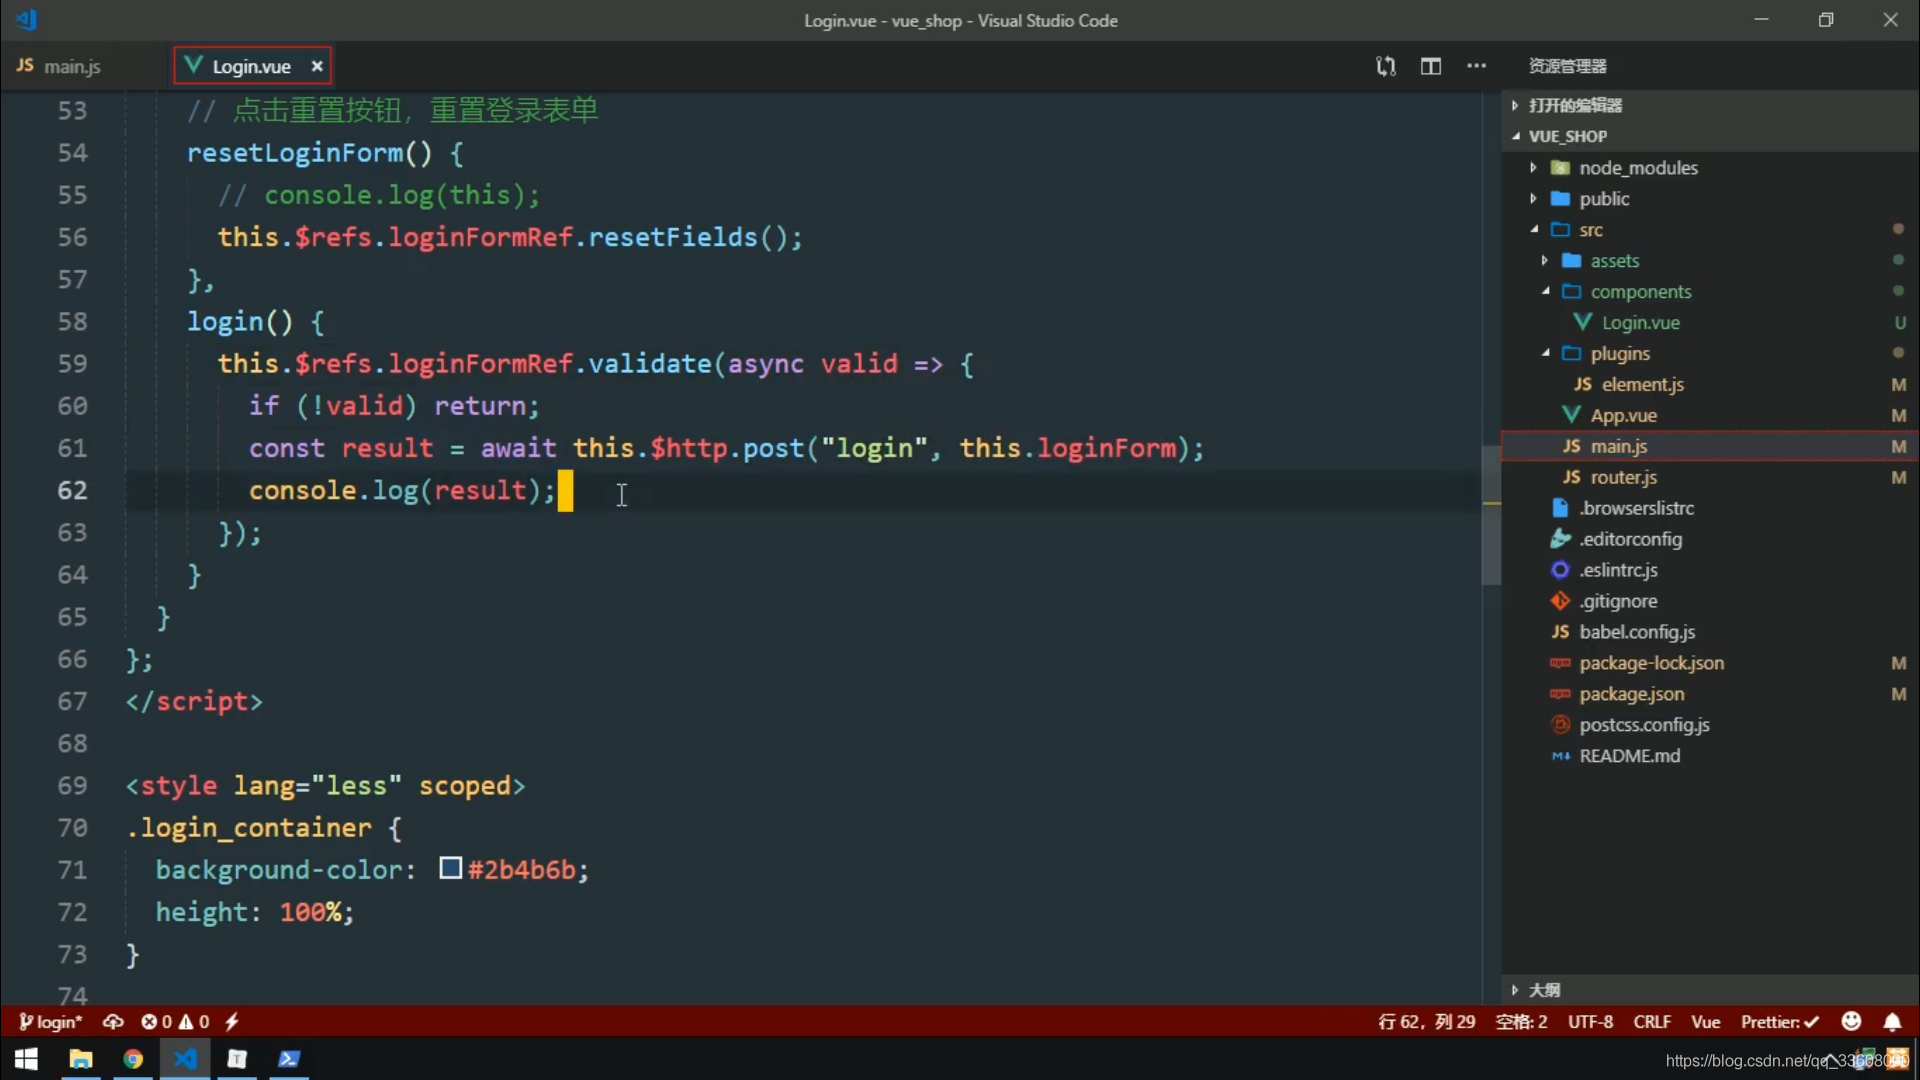Image resolution: width=1920 pixels, height=1080 pixels.
Task: Collapse the src folder
Action: (1710, 230)
